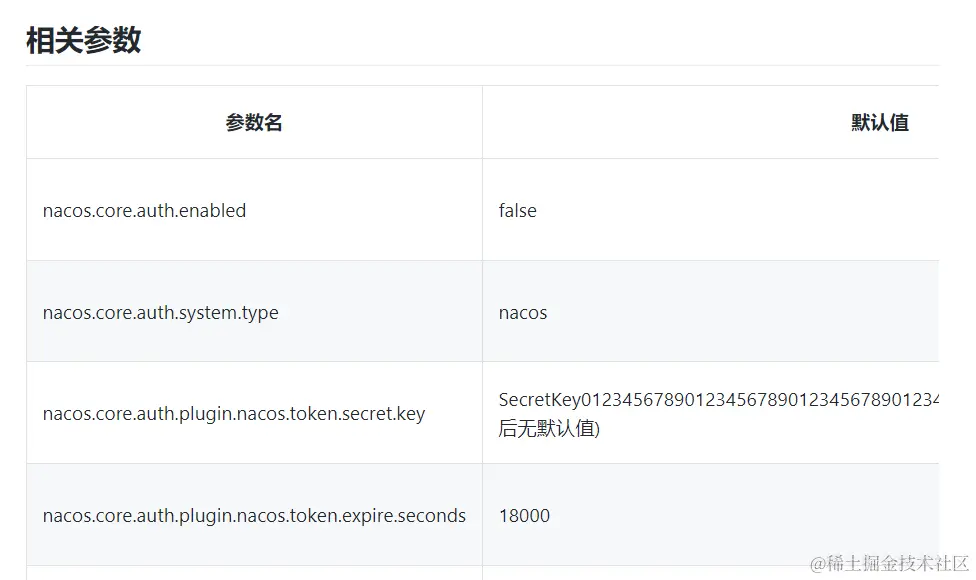Click the default value false

pyautogui.click(x=517, y=210)
